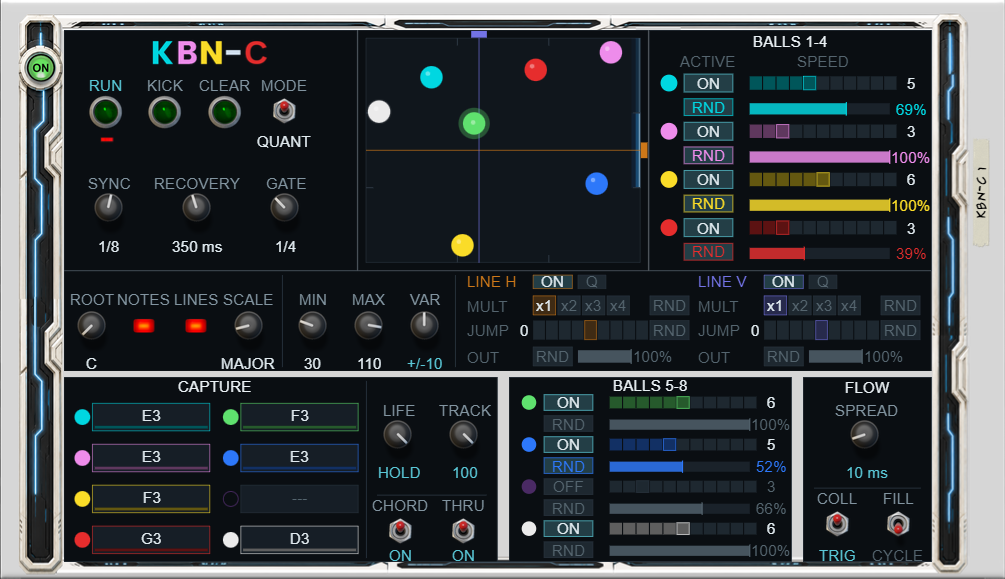
Task: Click the white capture field D3
Action: pyautogui.click(x=299, y=539)
